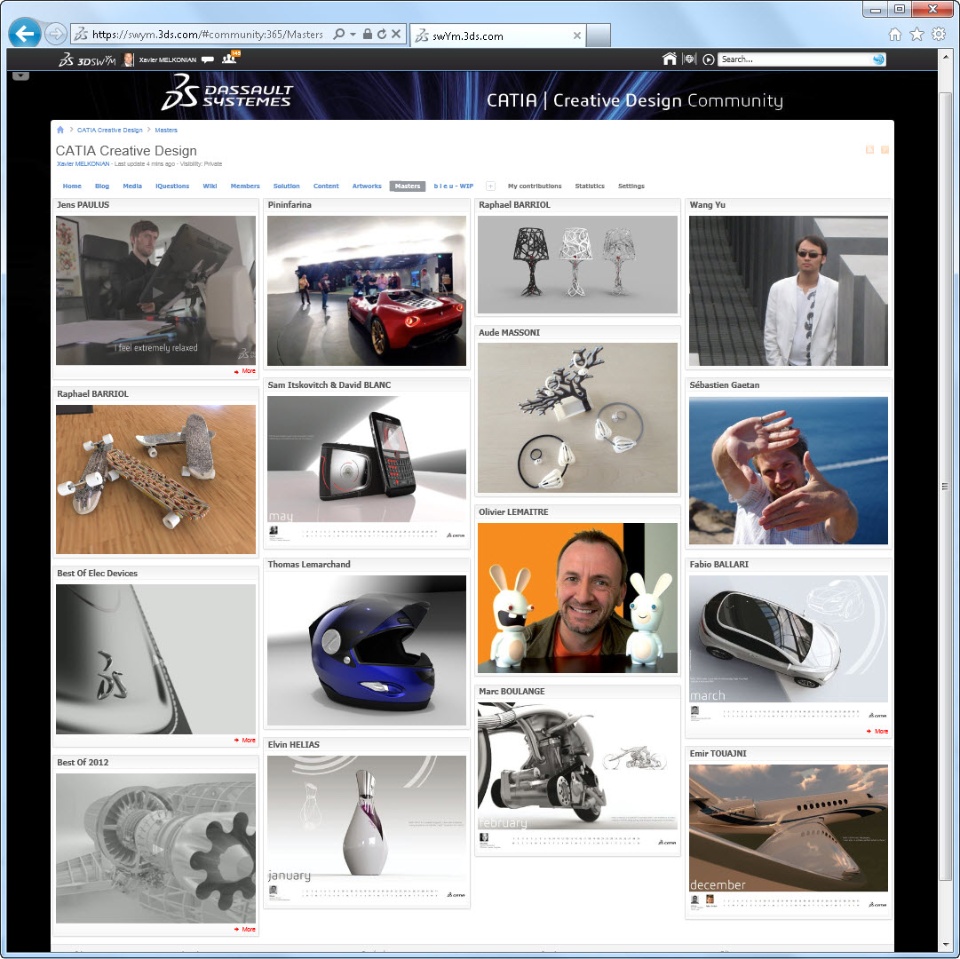Click the circular play icon near search
960x959 pixels.
[x=708, y=59]
